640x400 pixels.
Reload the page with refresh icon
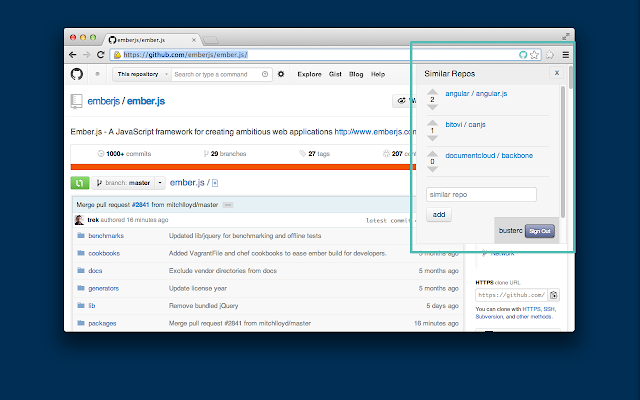click(x=100, y=55)
